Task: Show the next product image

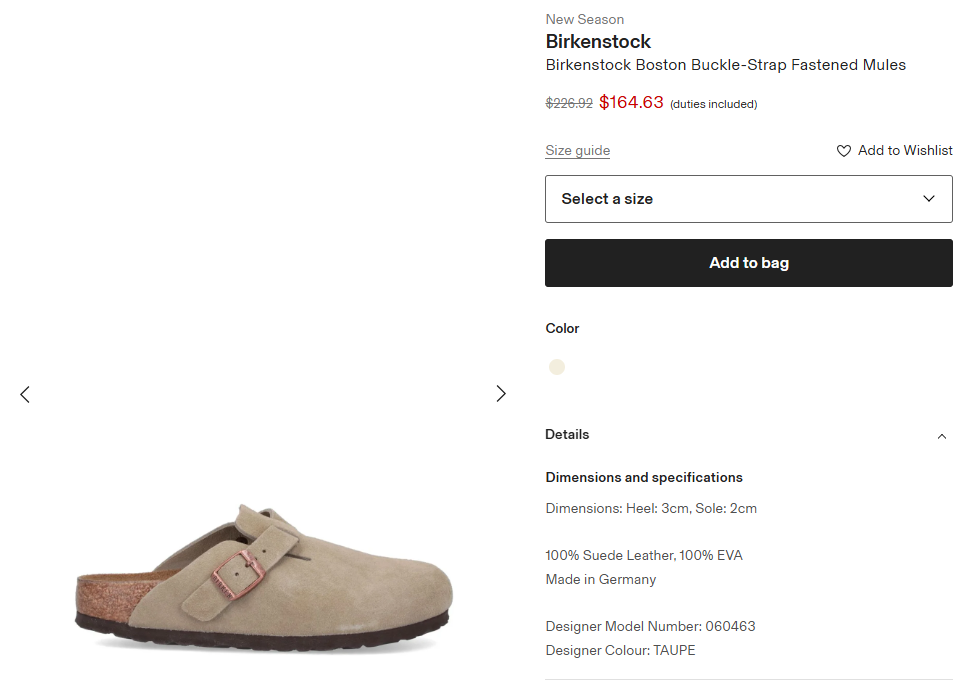Action: [501, 394]
